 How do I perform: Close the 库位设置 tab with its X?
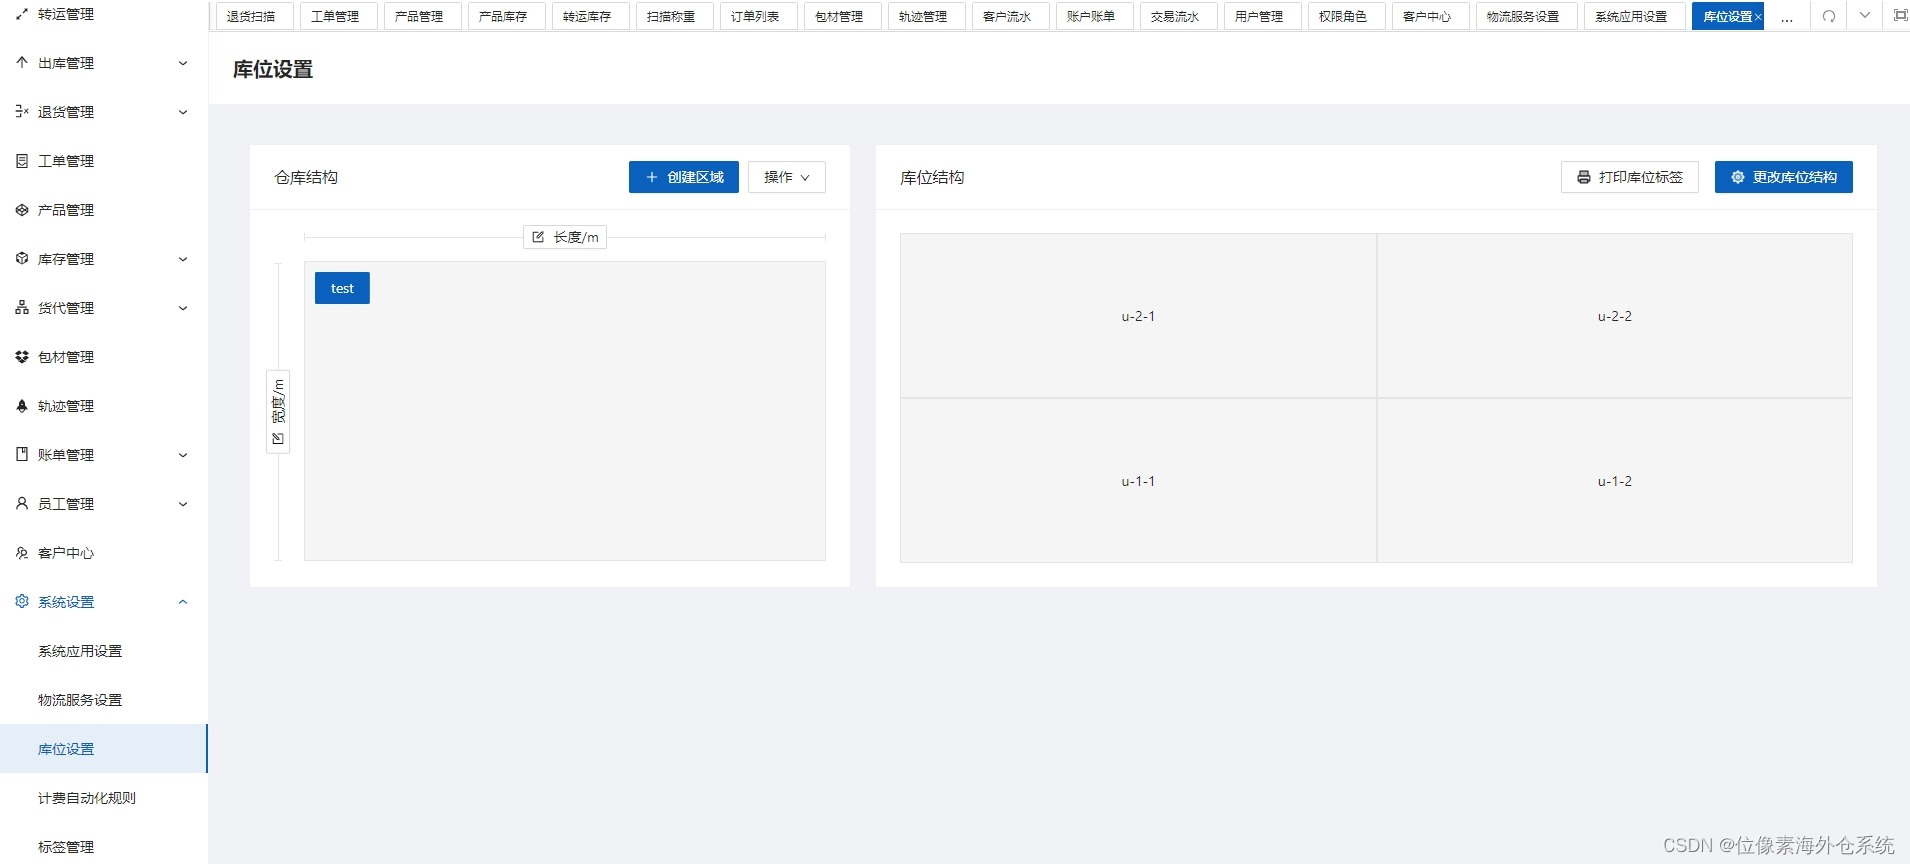click(x=1758, y=17)
